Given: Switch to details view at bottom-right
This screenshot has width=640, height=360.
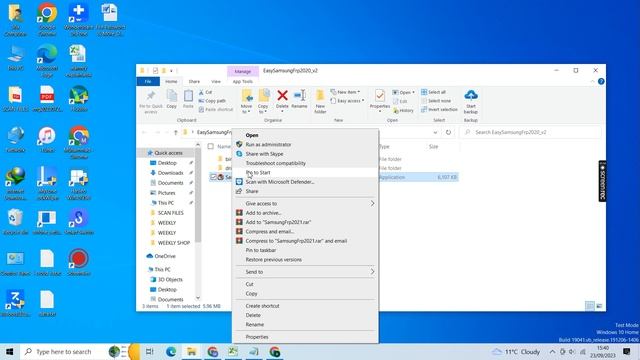Looking at the screenshot, I should point(589,306).
